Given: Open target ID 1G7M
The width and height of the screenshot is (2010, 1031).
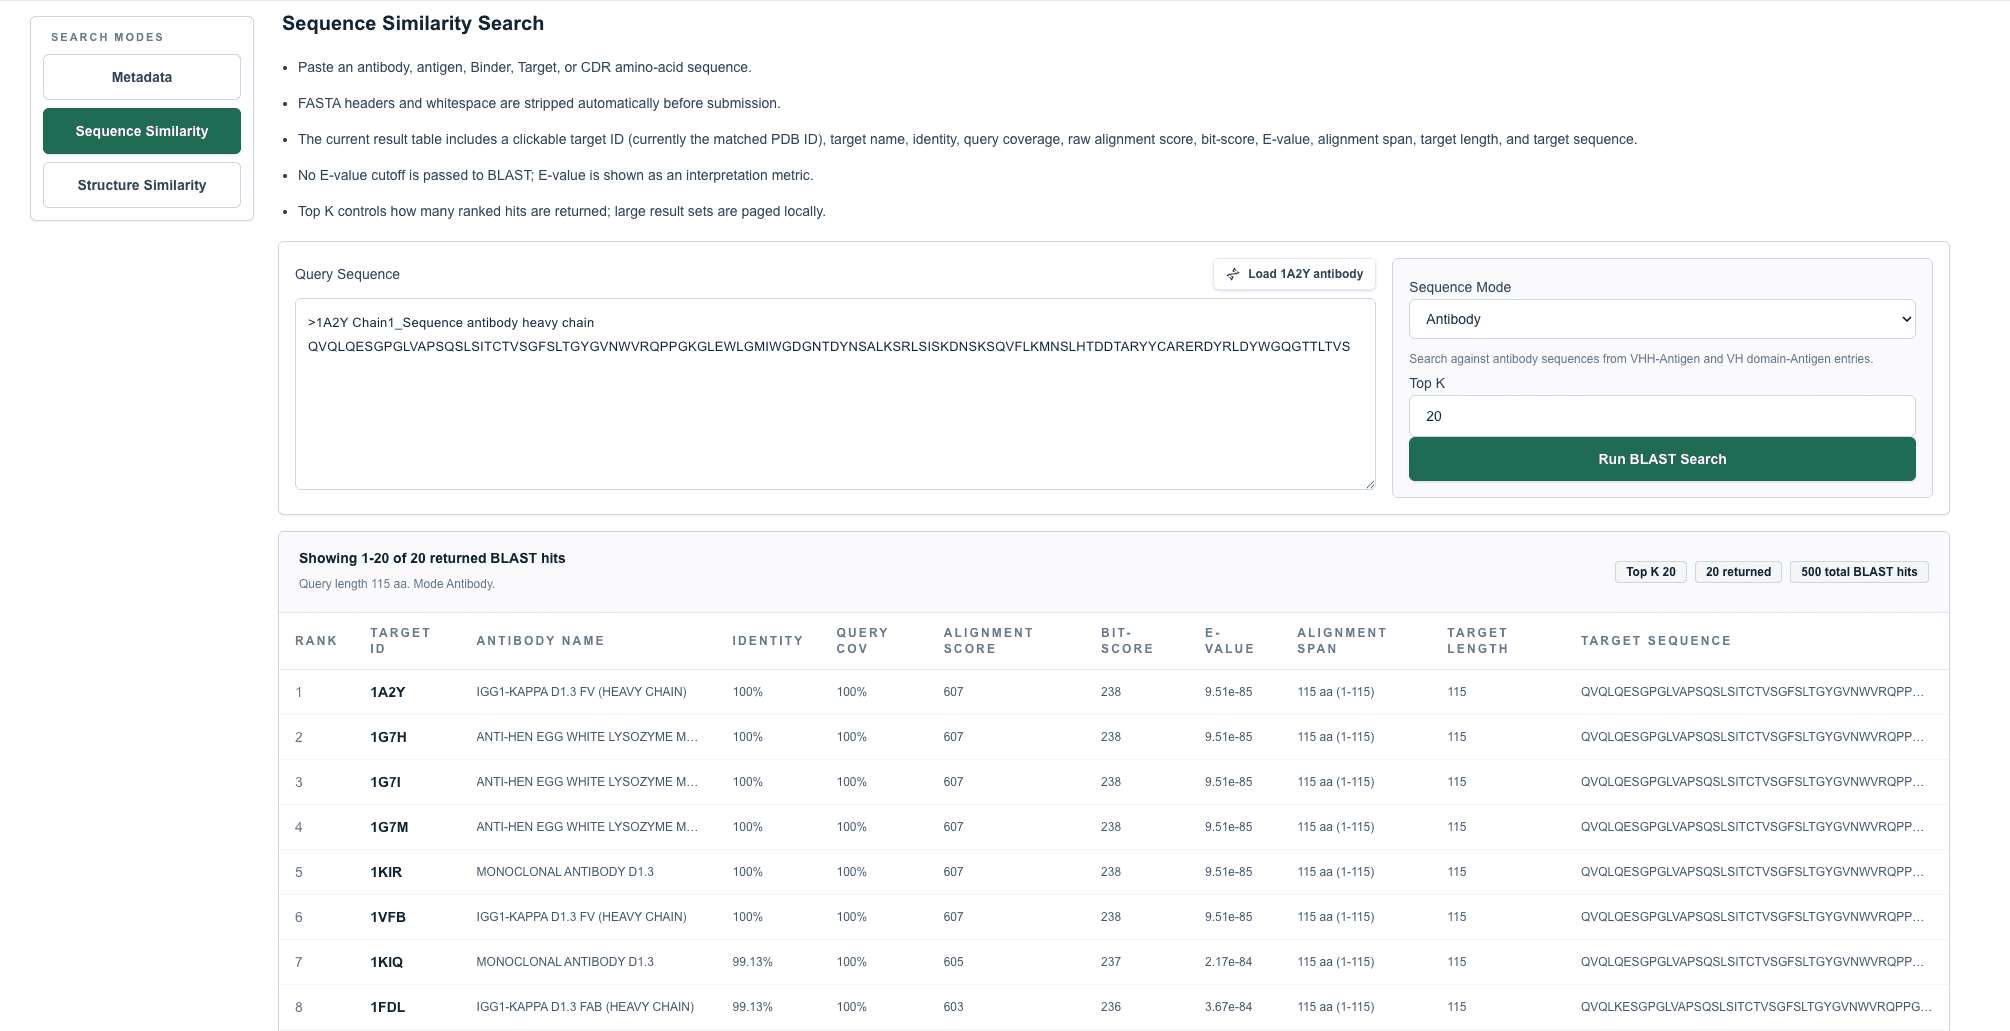Looking at the screenshot, I should pyautogui.click(x=389, y=827).
